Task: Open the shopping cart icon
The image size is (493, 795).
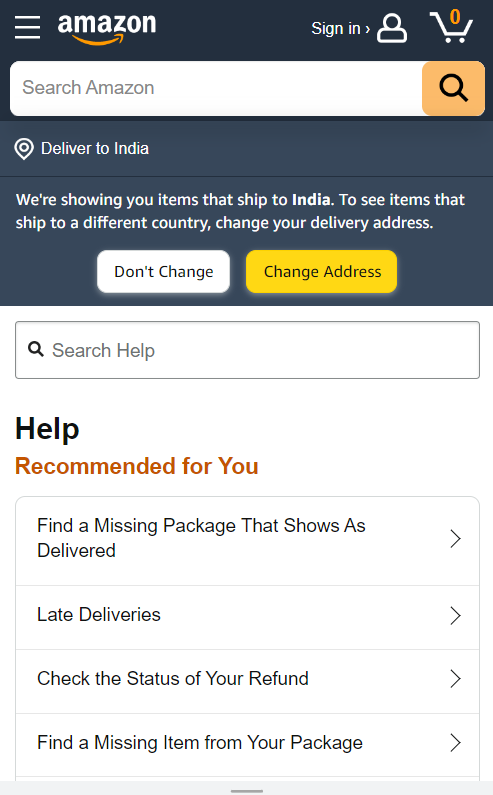Action: click(451, 27)
